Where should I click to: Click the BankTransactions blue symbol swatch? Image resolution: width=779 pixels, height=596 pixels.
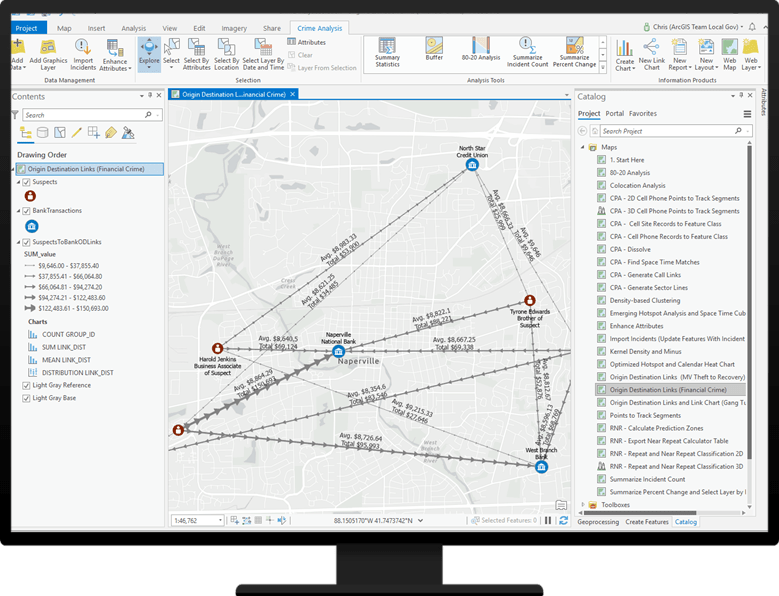click(x=32, y=226)
